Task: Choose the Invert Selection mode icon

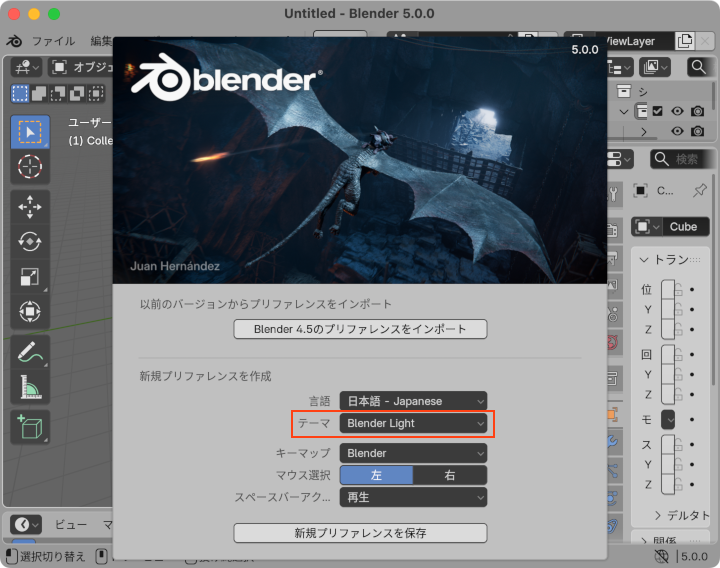Action: pos(77,94)
